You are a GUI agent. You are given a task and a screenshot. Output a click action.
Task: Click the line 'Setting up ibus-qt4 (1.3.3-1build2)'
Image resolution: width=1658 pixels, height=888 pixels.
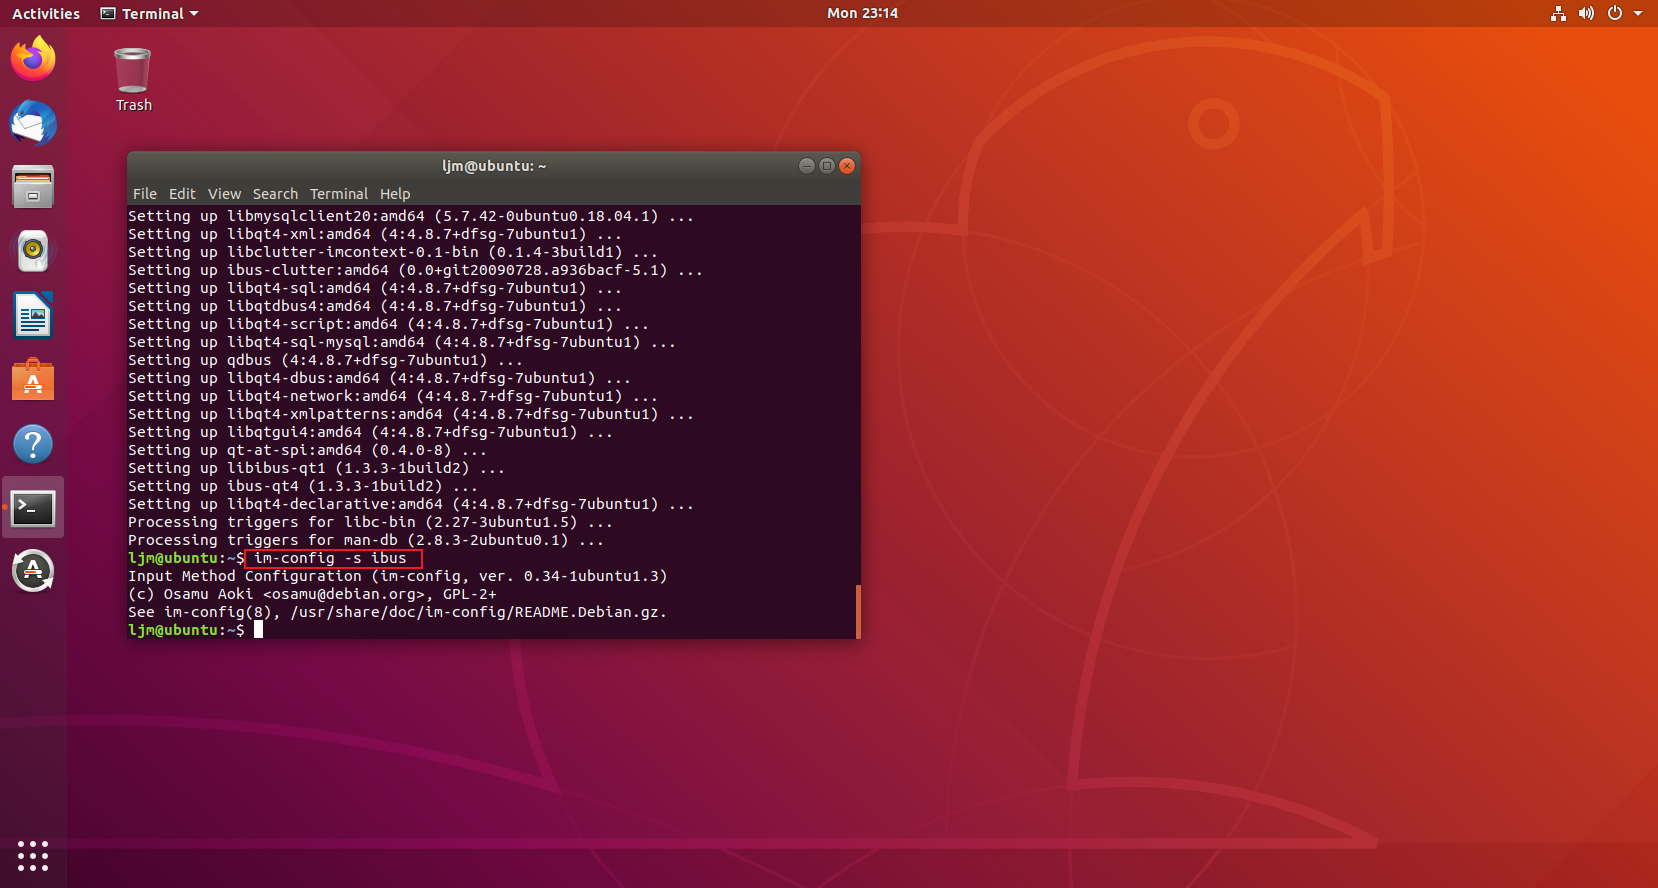tap(303, 486)
